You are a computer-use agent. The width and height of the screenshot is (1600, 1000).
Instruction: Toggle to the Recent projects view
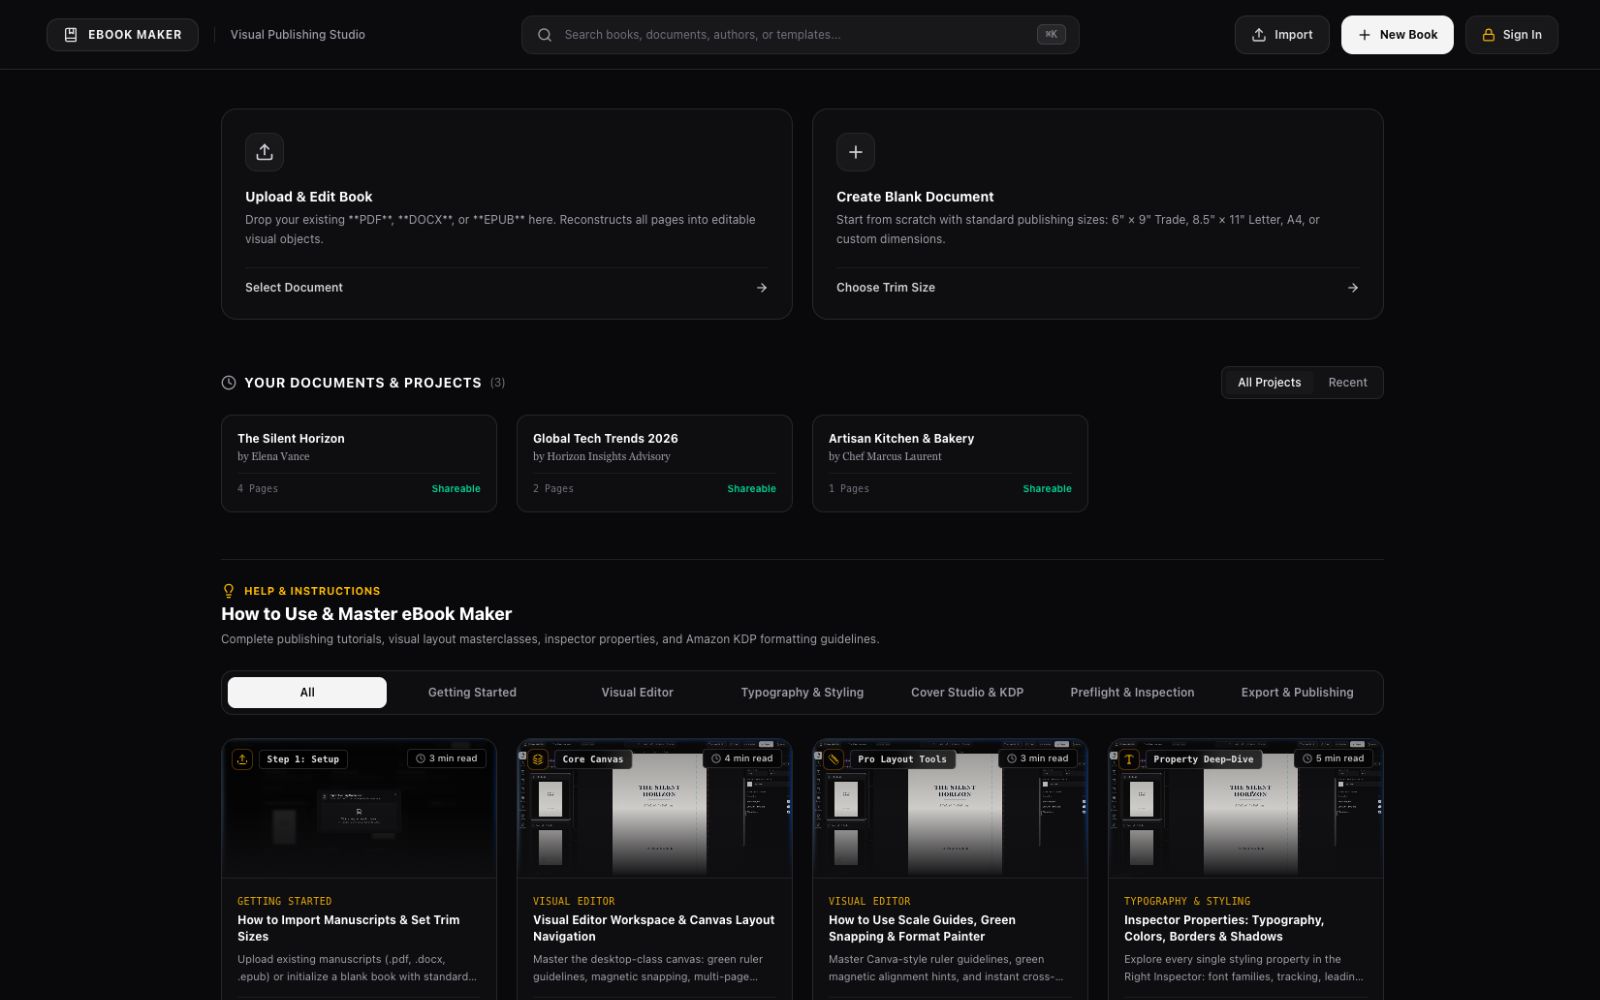coord(1347,383)
